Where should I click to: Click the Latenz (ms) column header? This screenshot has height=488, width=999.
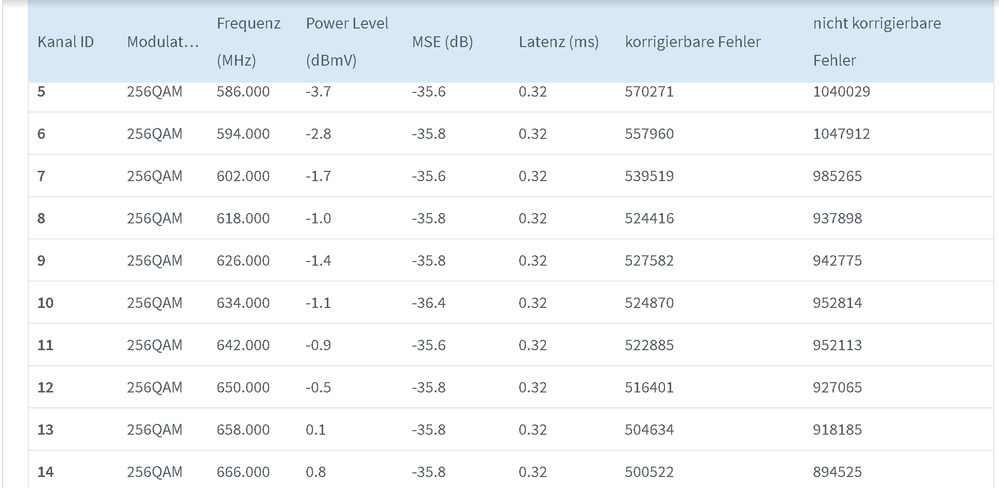(x=558, y=42)
